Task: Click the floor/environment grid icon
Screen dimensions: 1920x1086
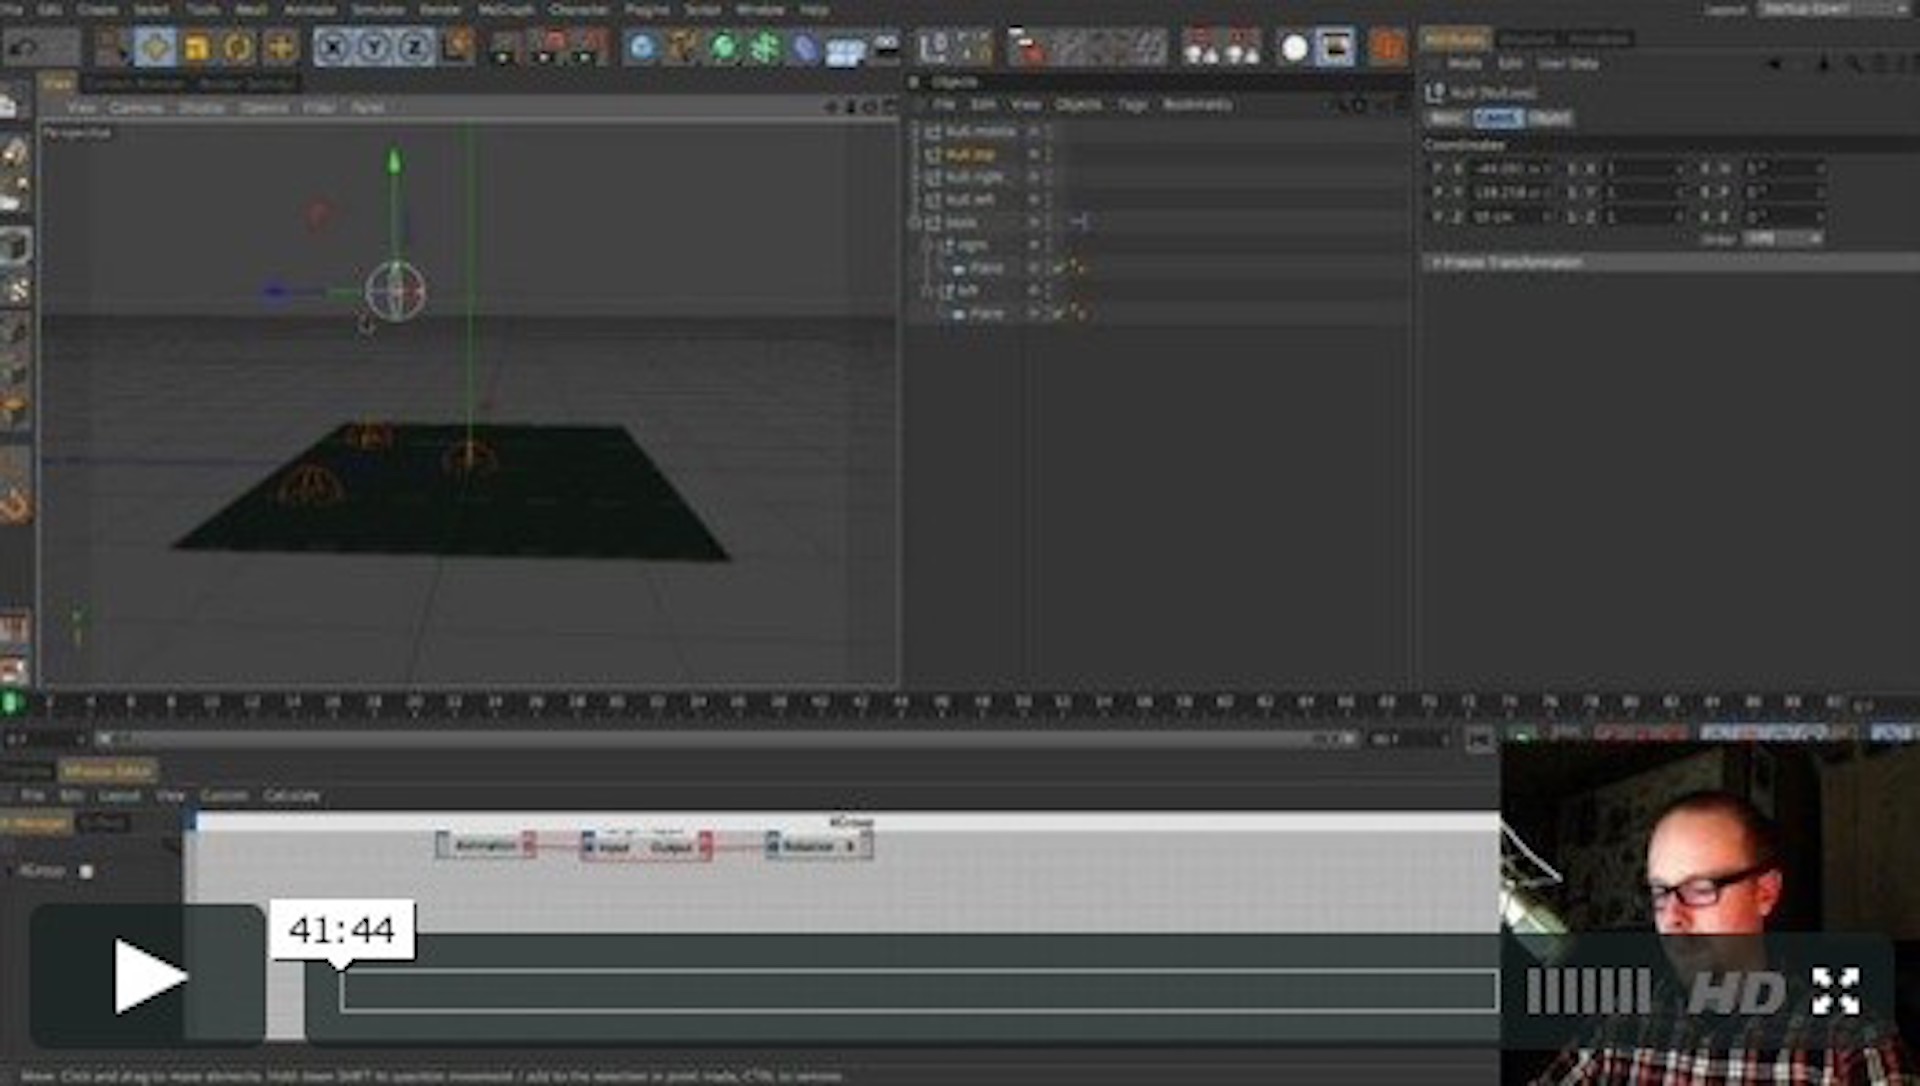Action: click(x=846, y=50)
